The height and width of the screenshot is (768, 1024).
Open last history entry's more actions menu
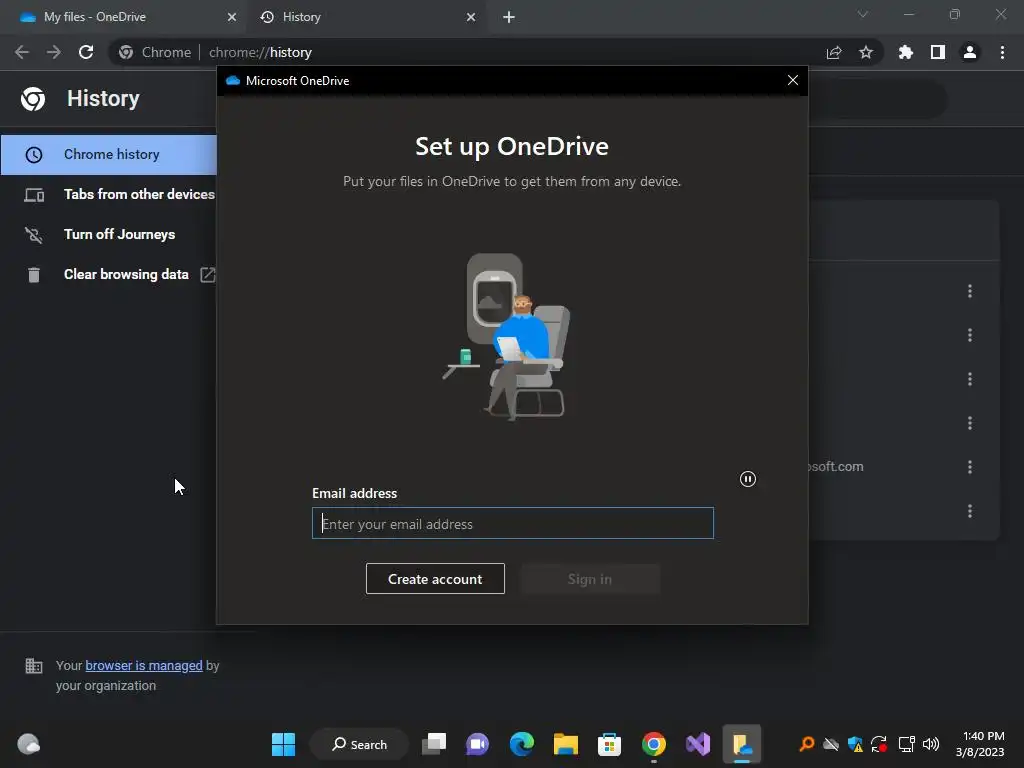click(970, 511)
